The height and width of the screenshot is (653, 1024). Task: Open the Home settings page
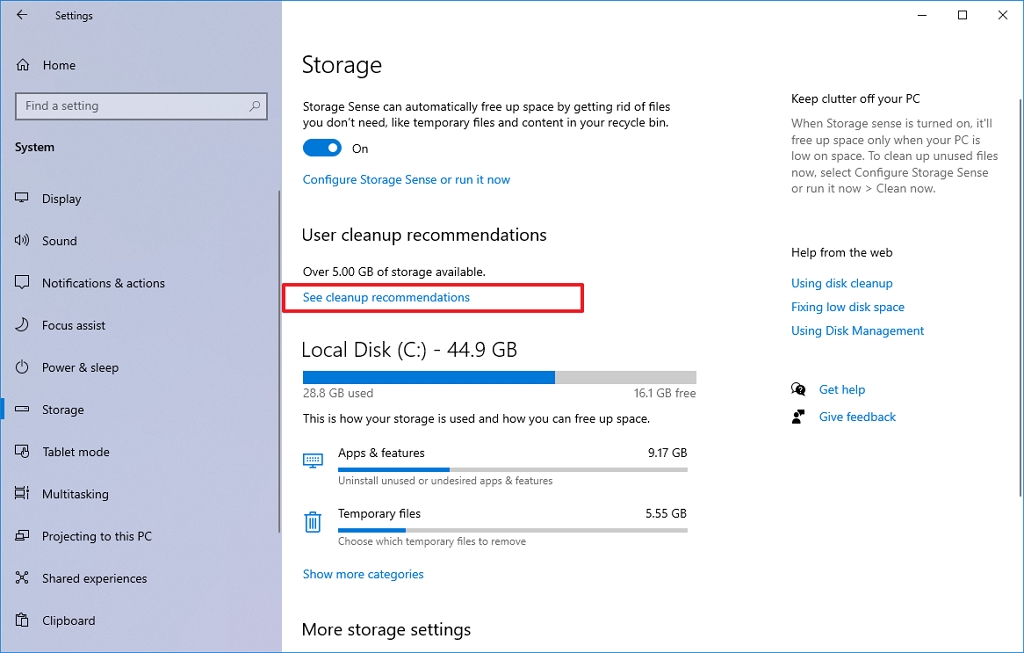coord(59,65)
